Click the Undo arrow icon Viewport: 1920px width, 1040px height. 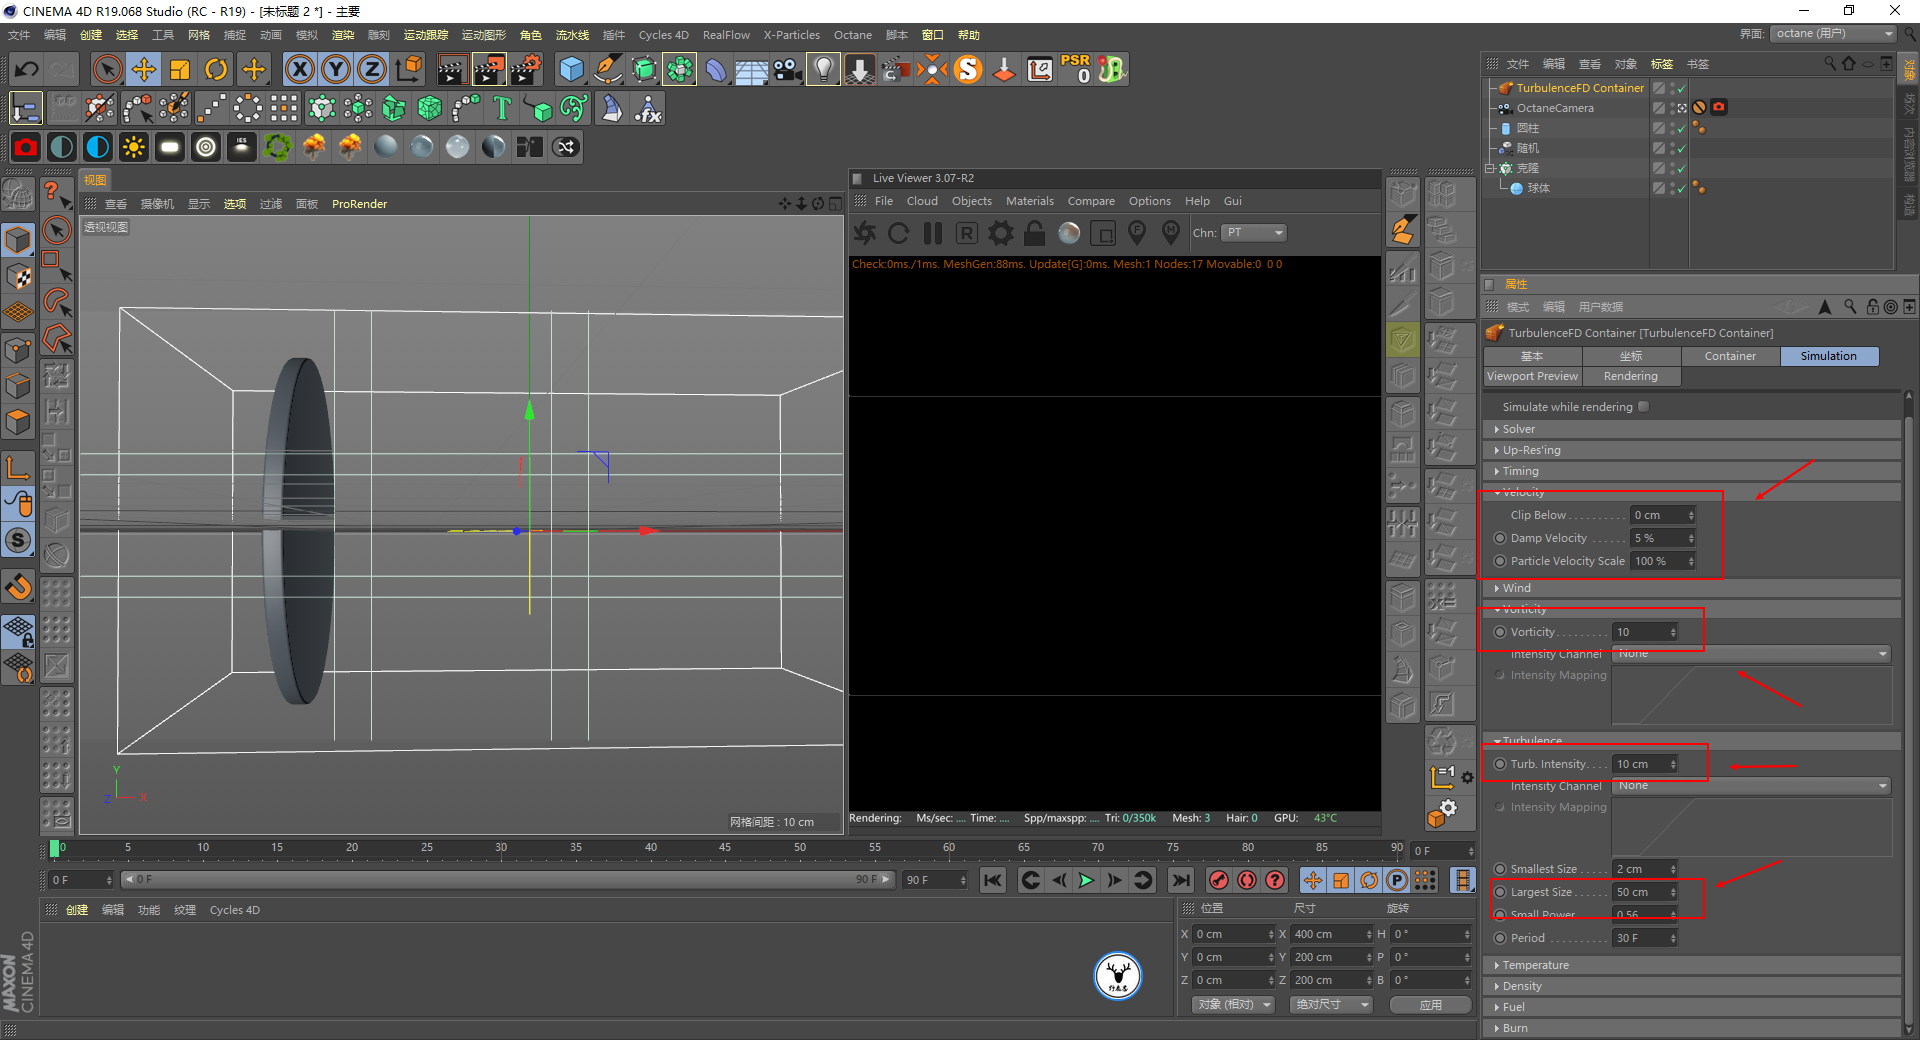[27, 69]
